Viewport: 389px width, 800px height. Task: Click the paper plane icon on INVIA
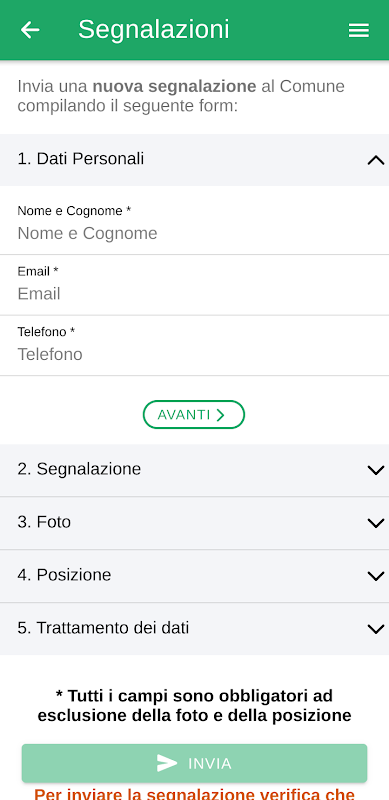pos(167,763)
